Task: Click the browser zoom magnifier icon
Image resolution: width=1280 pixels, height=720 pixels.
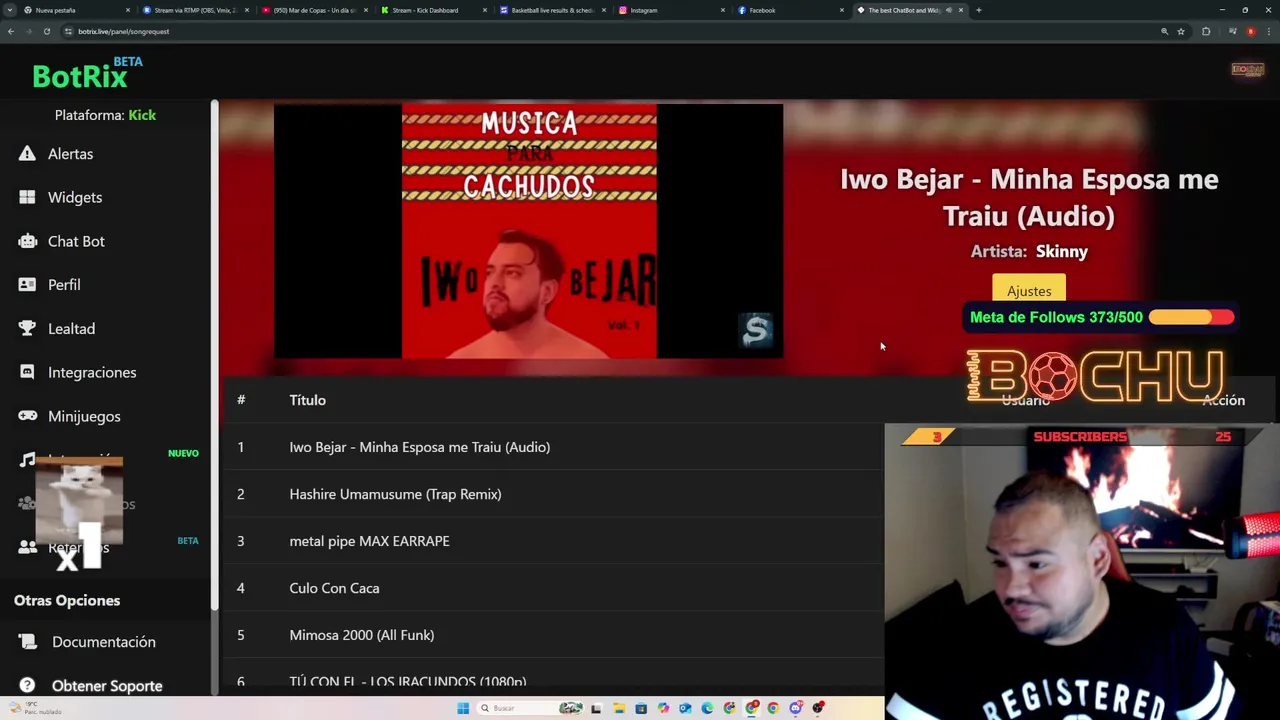Action: coord(1164,31)
